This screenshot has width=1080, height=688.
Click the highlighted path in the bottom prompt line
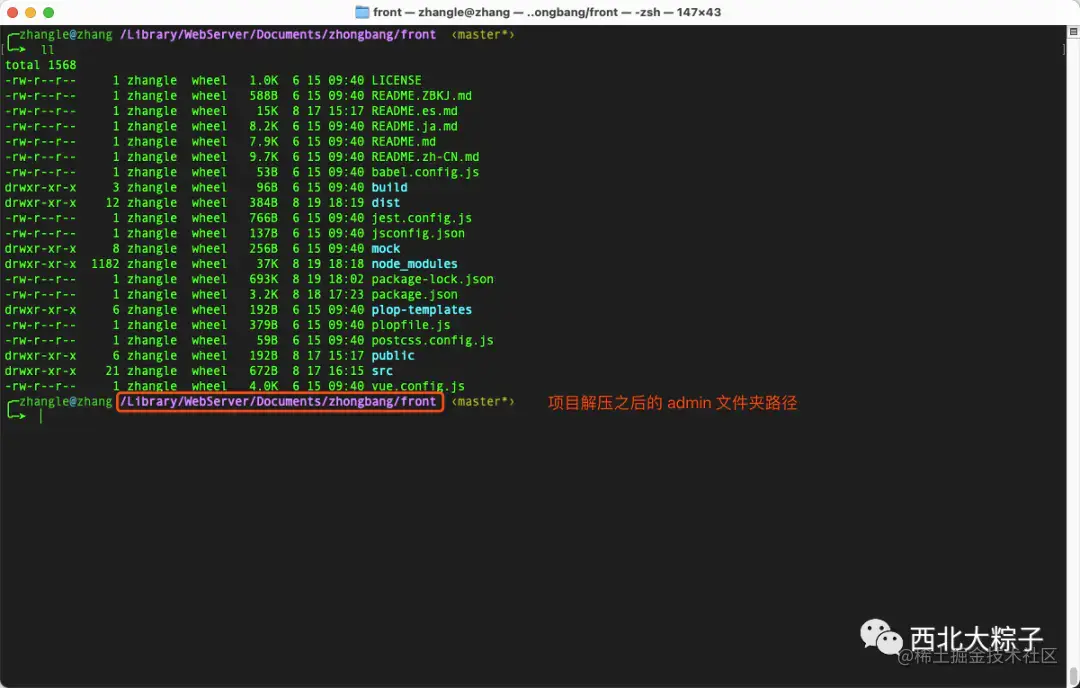280,402
